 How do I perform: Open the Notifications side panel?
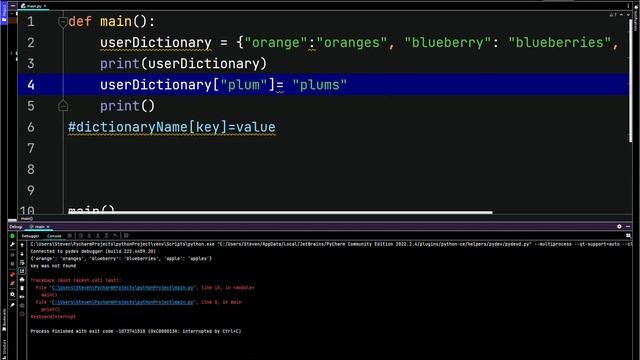click(x=636, y=18)
